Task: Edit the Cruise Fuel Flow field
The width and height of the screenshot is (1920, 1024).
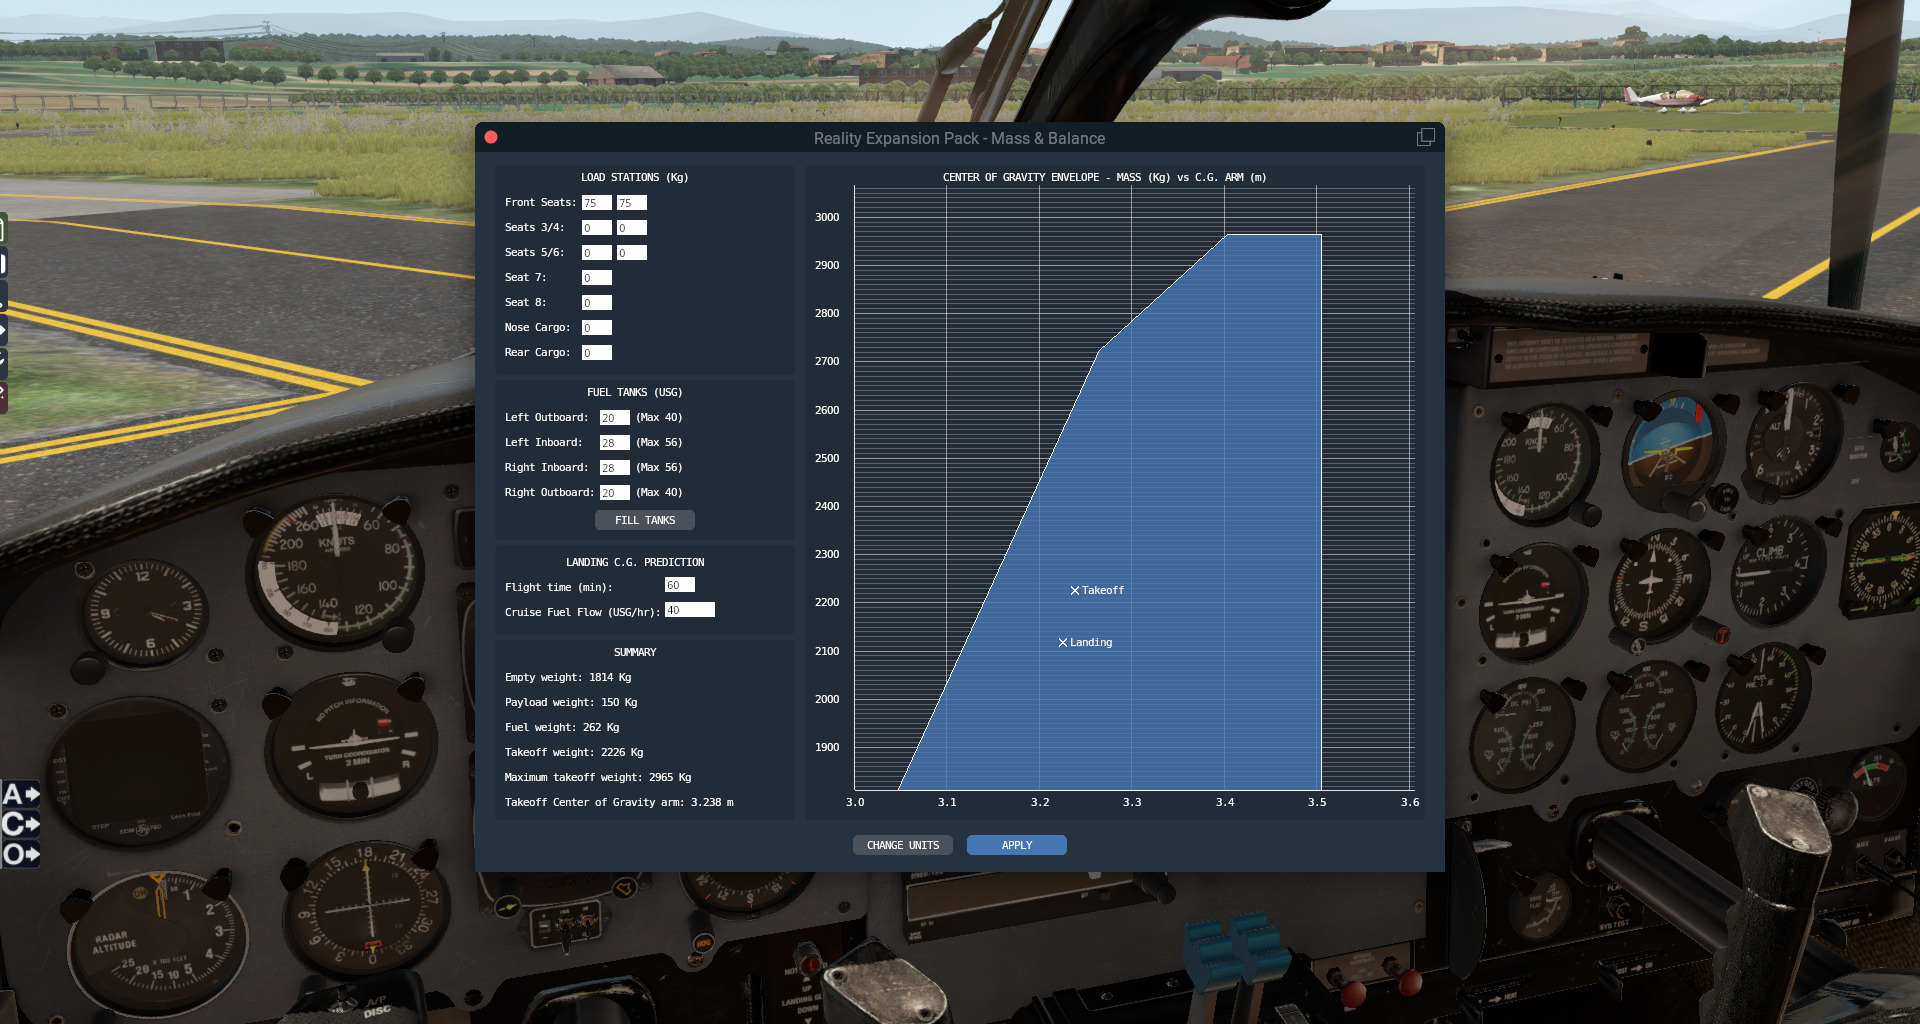Action: point(690,610)
